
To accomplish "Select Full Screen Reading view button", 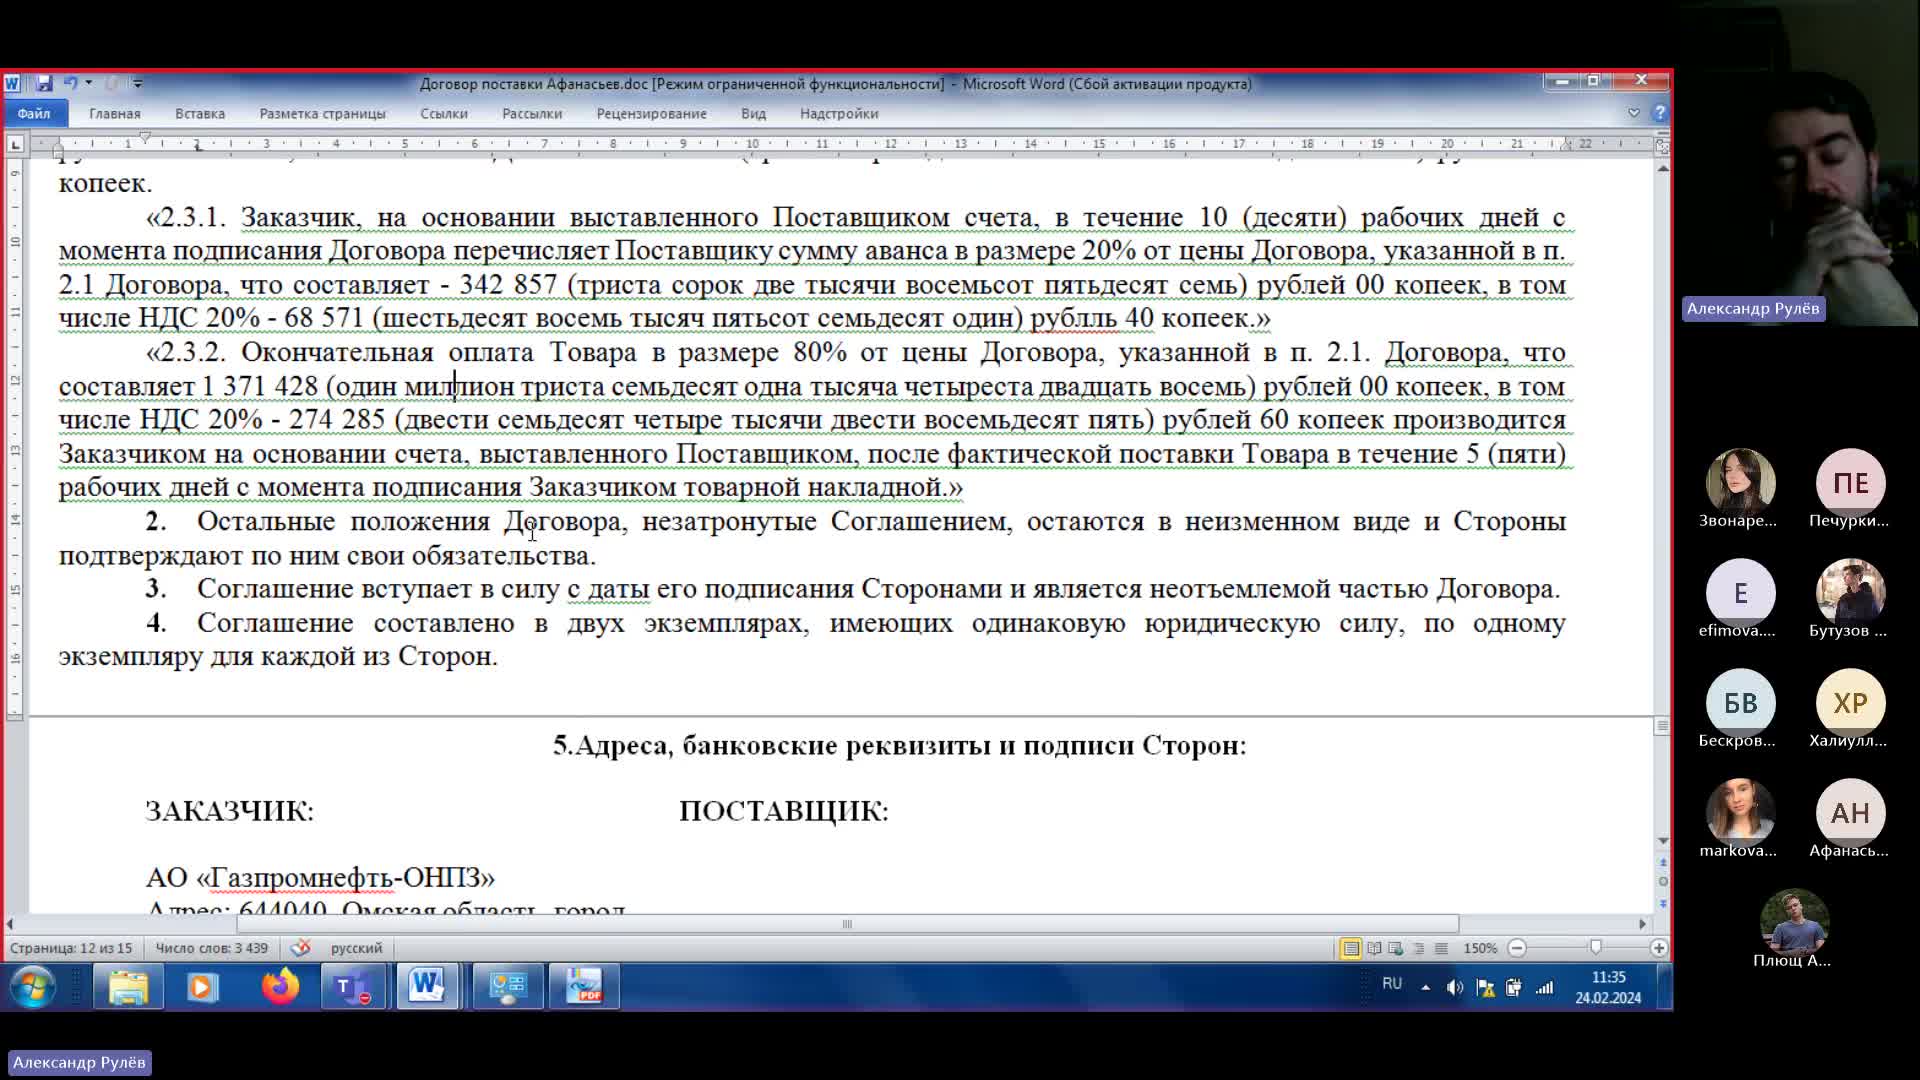I will tap(1374, 948).
